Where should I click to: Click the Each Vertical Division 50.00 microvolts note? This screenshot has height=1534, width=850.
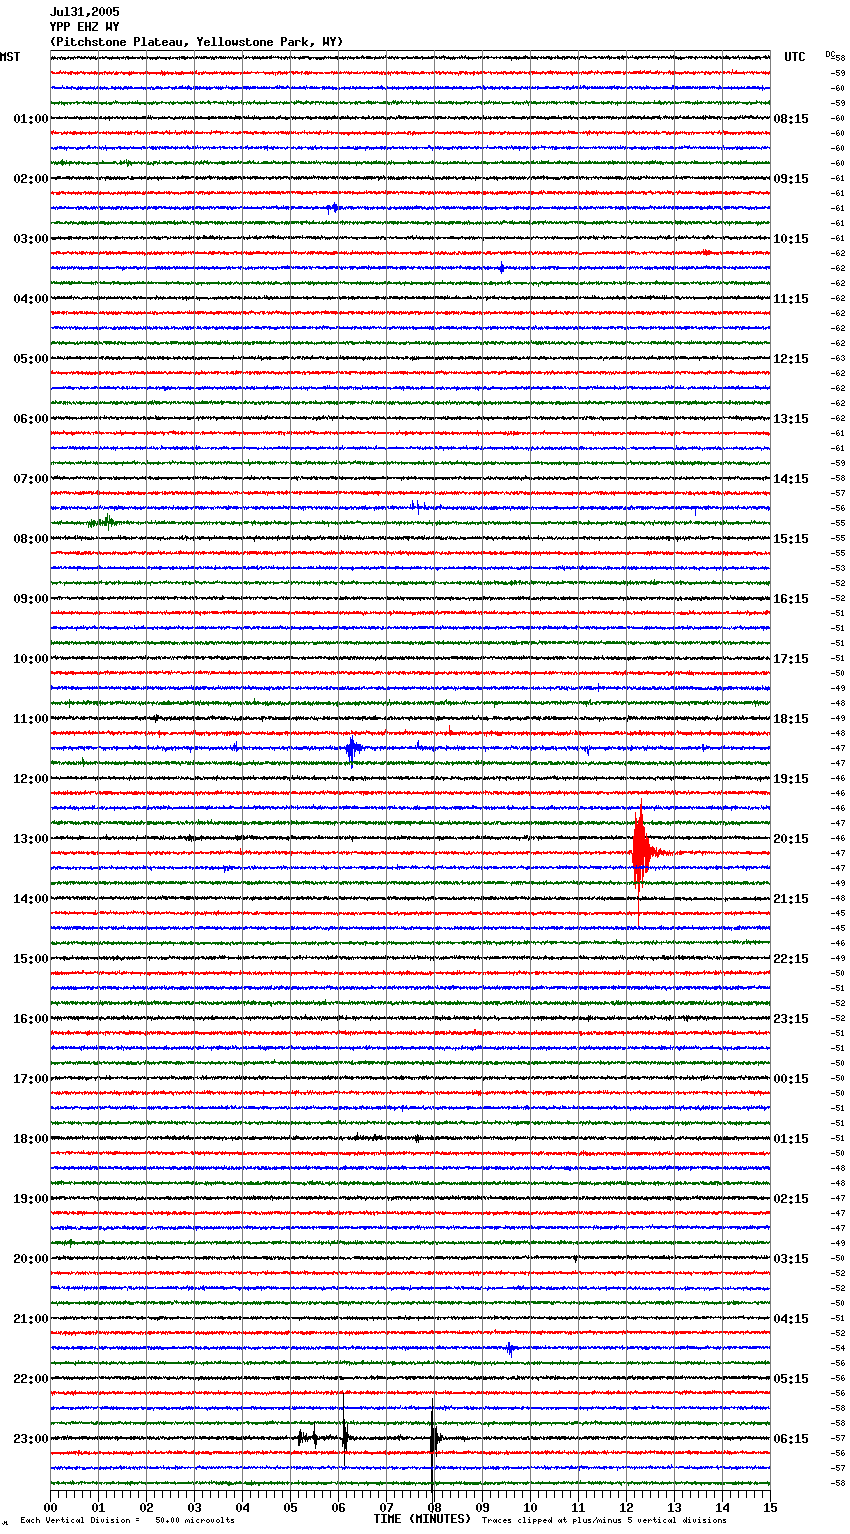tap(127, 1520)
